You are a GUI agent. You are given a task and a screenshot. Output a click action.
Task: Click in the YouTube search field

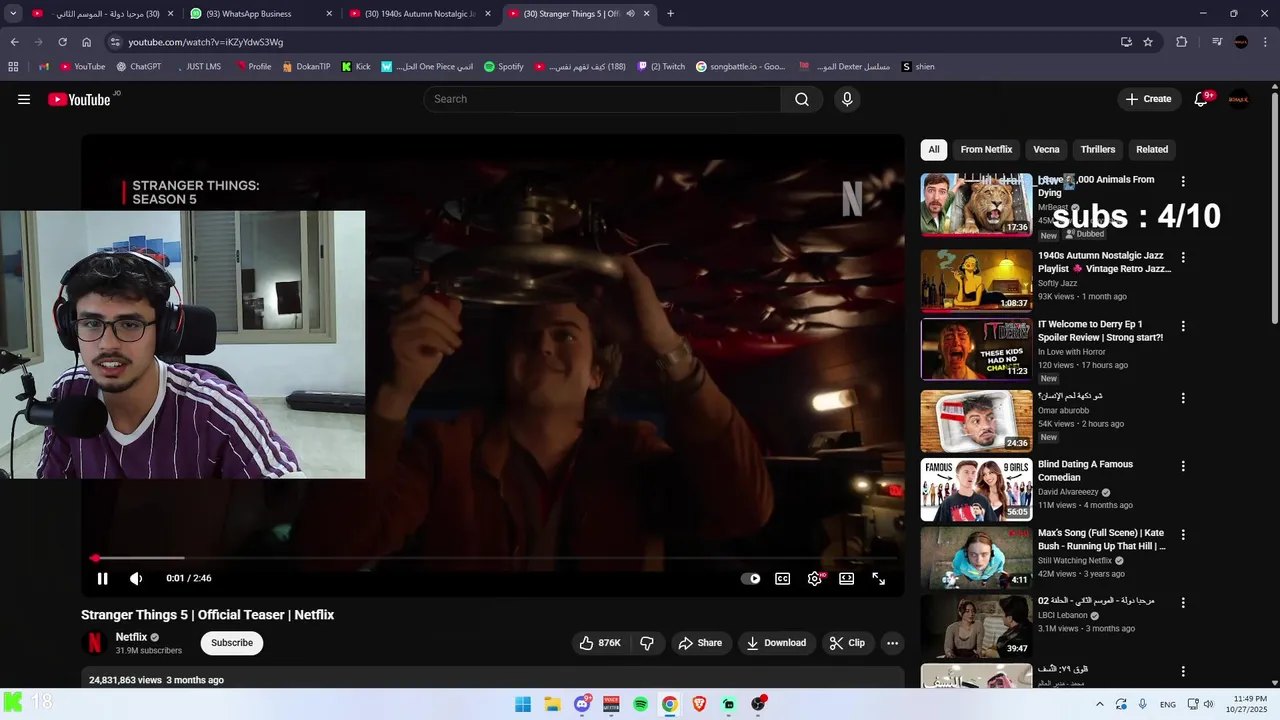(603, 99)
